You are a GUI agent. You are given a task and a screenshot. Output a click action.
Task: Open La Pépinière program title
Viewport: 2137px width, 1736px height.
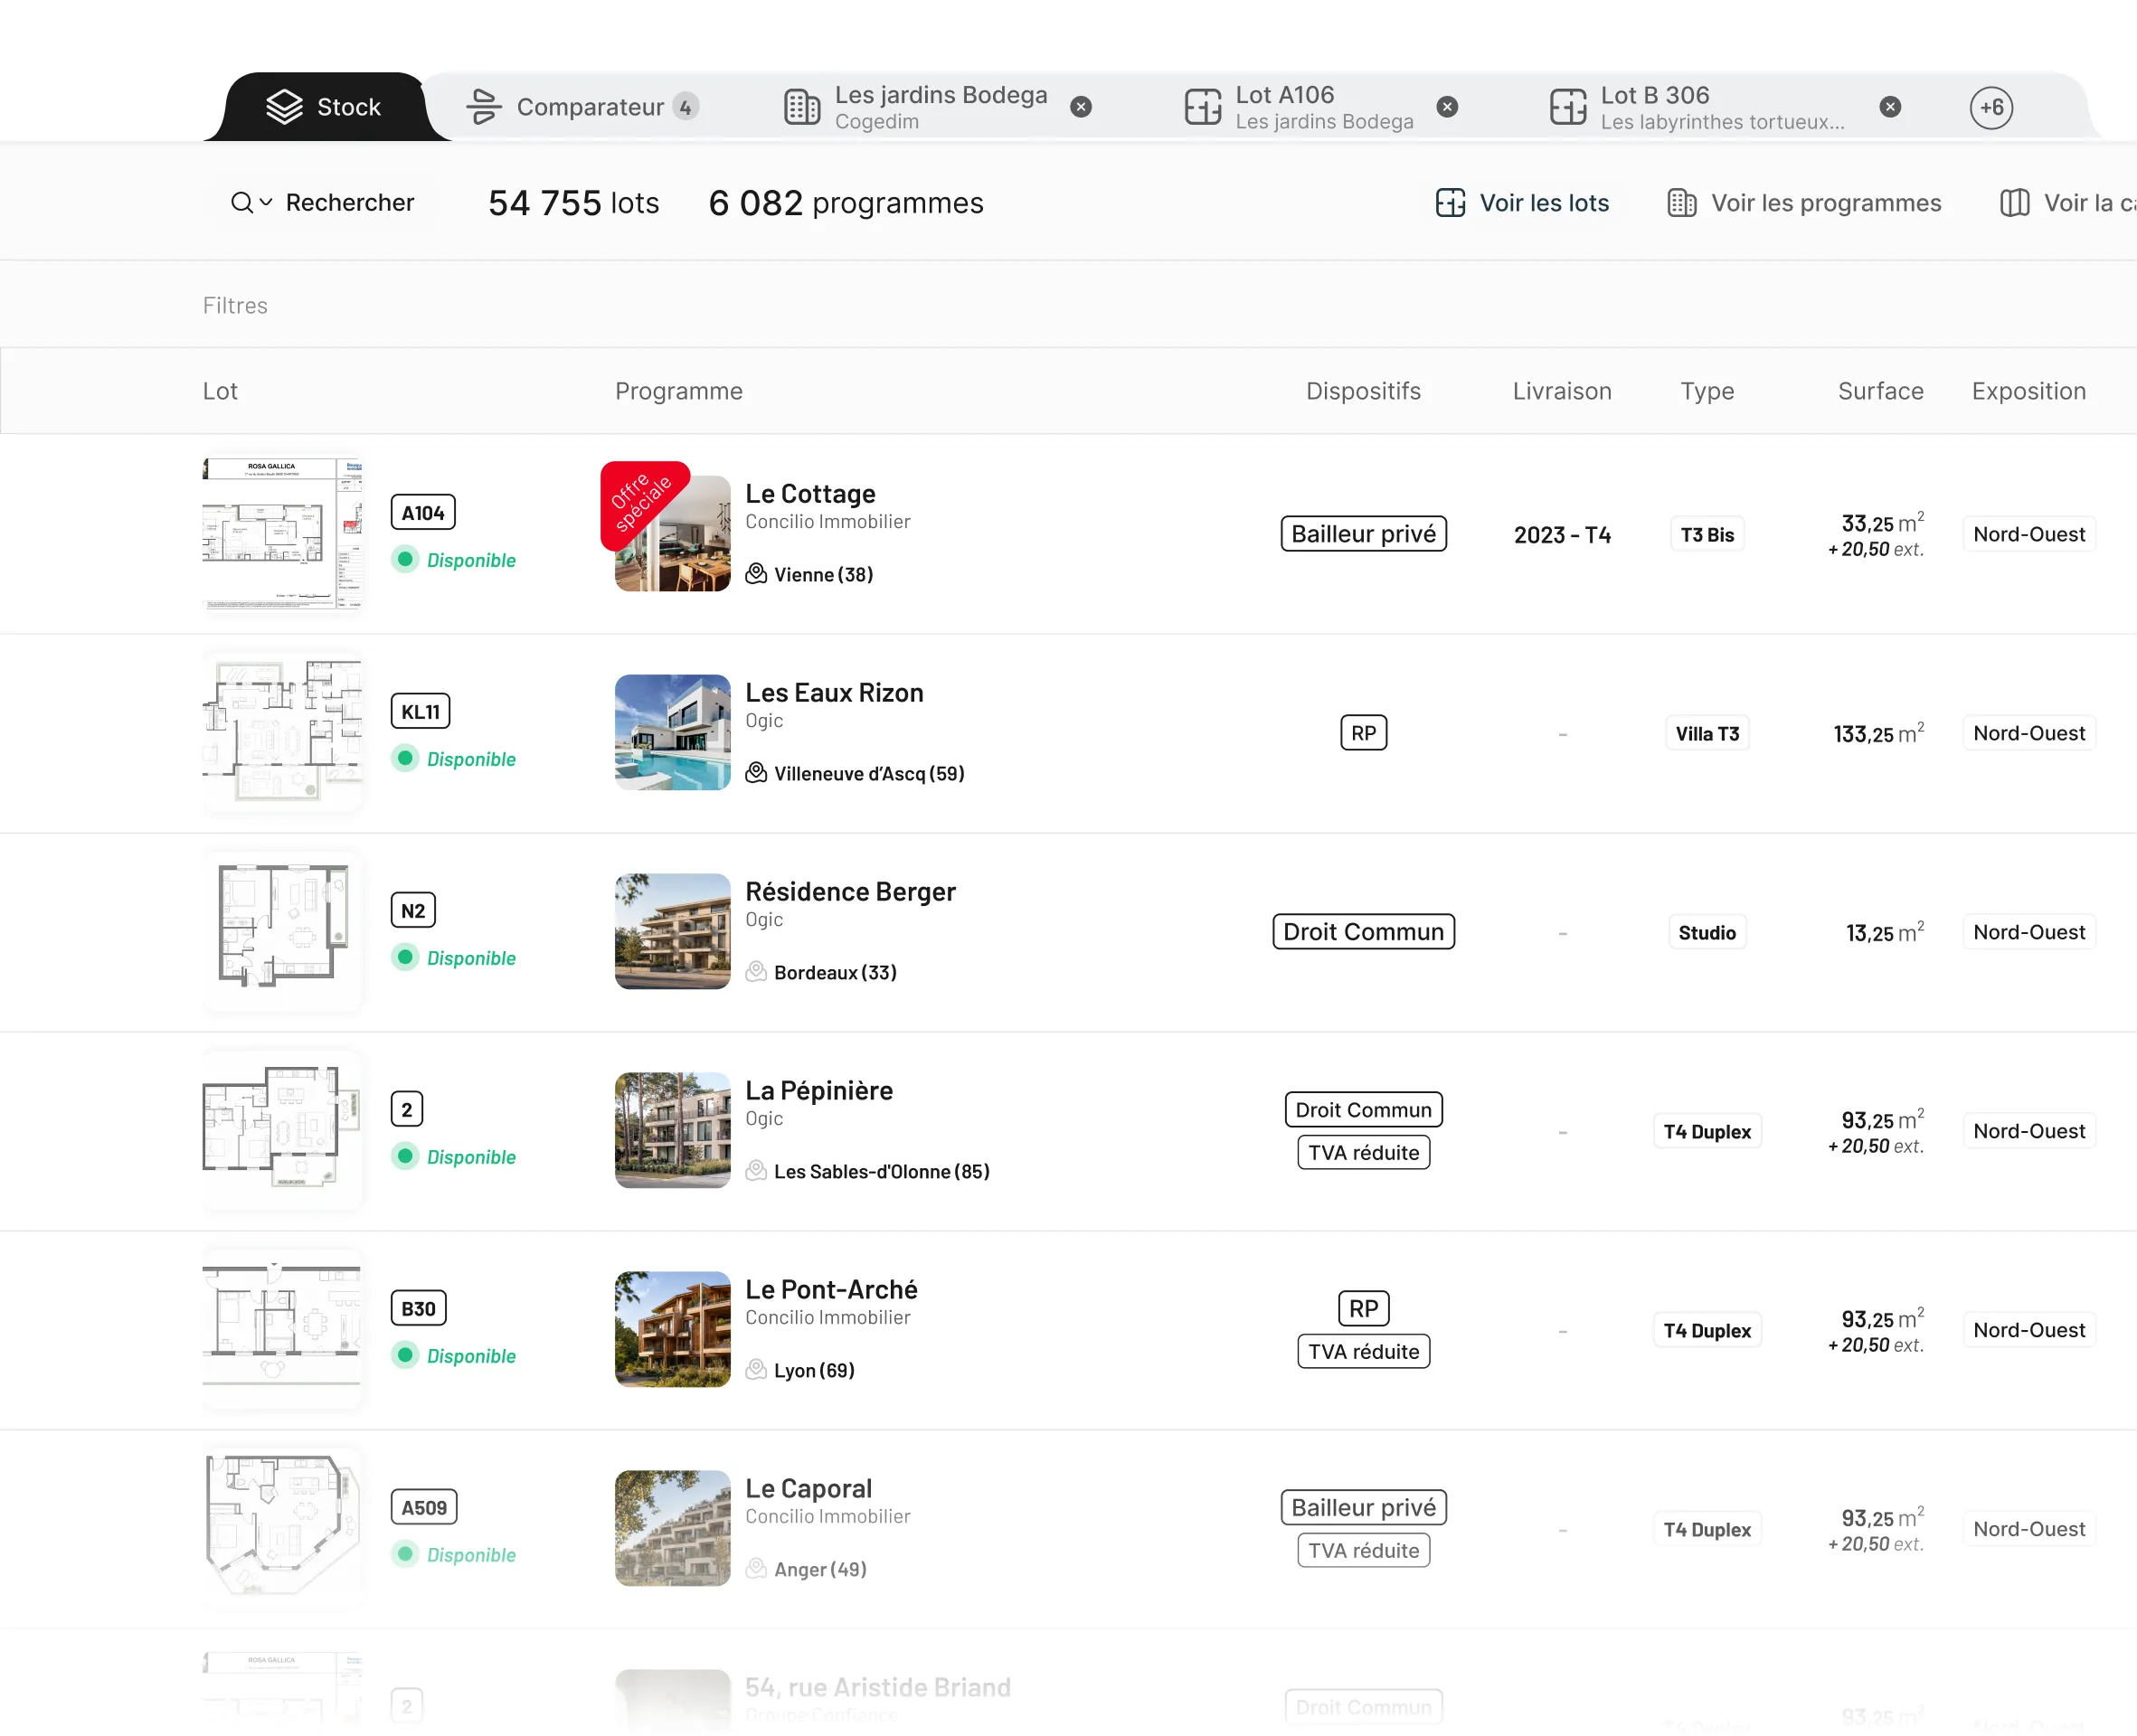coord(819,1091)
